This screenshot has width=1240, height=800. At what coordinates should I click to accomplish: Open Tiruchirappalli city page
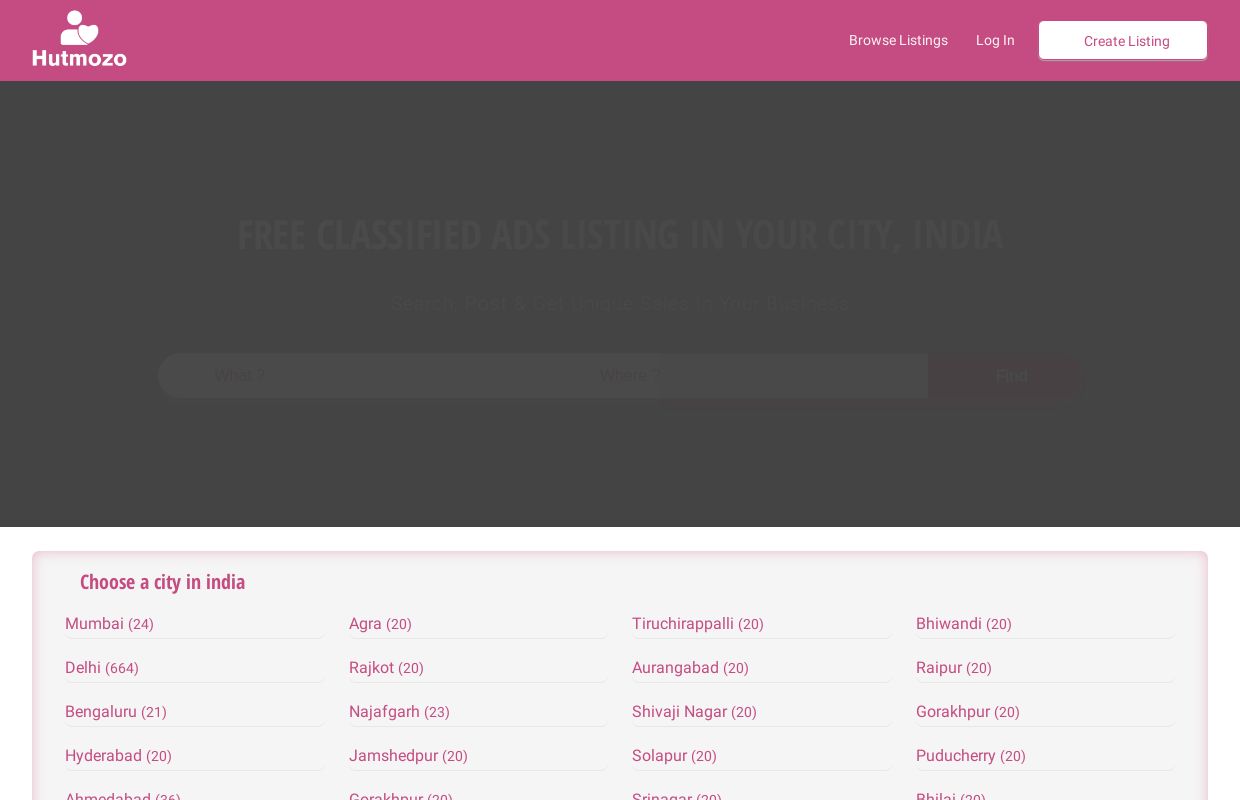[x=683, y=623]
